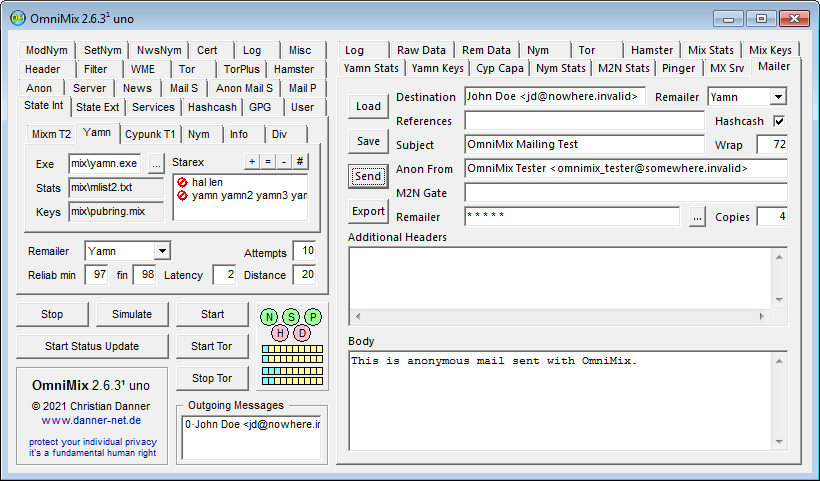Select the 'yamn yamn2 yamn3' Starex entry
Screen dimensions: 820x481
242,196
